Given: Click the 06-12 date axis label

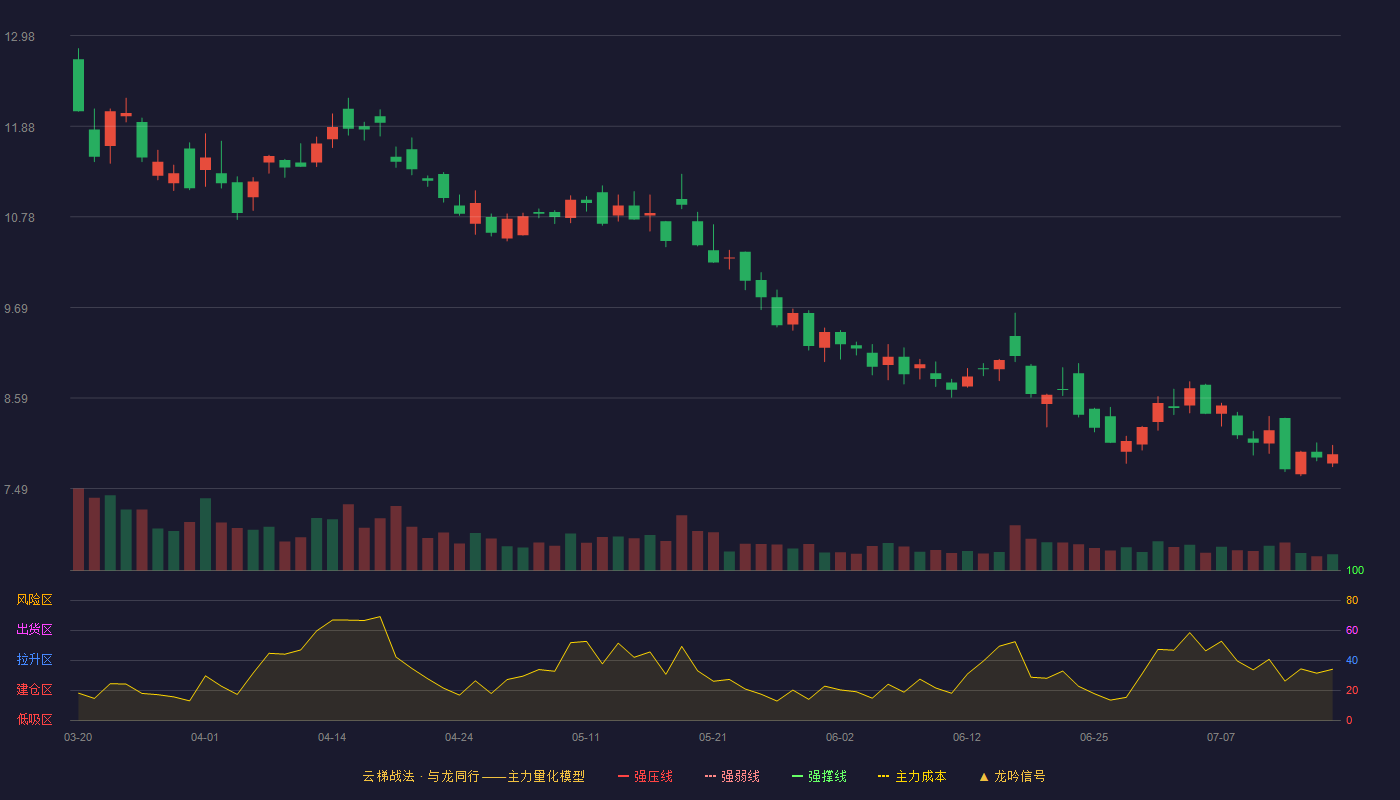Looking at the screenshot, I should [x=967, y=738].
